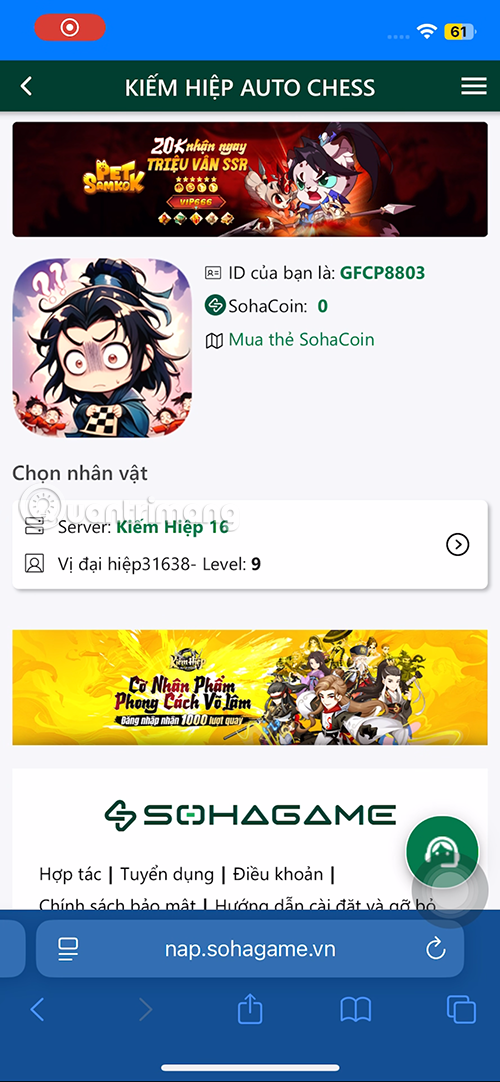Screen dimensions: 500x1082
Task: Reload the page with the refresh icon
Action: (436, 950)
